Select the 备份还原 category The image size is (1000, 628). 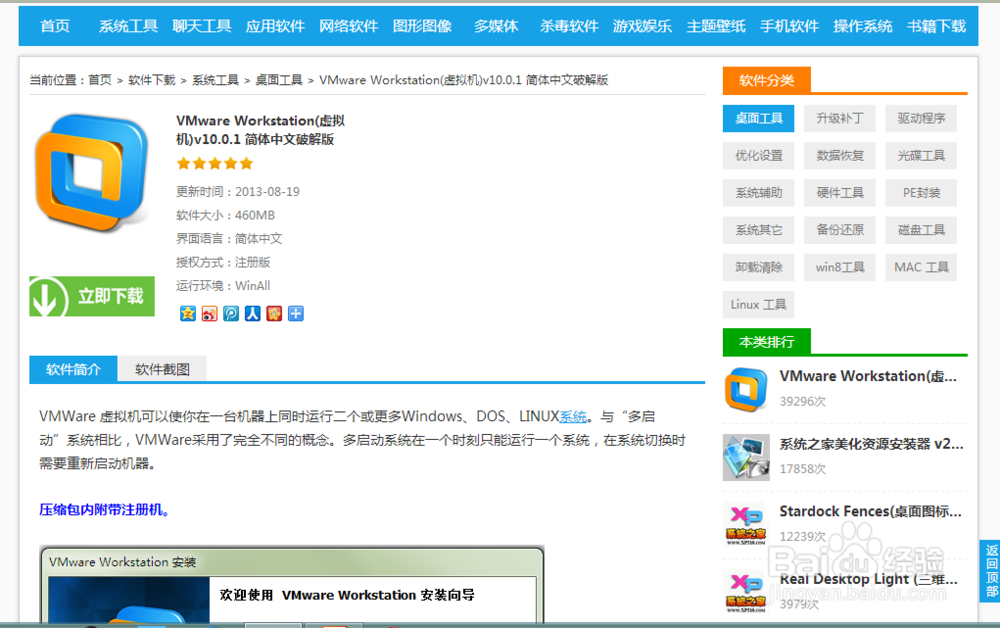[840, 230]
